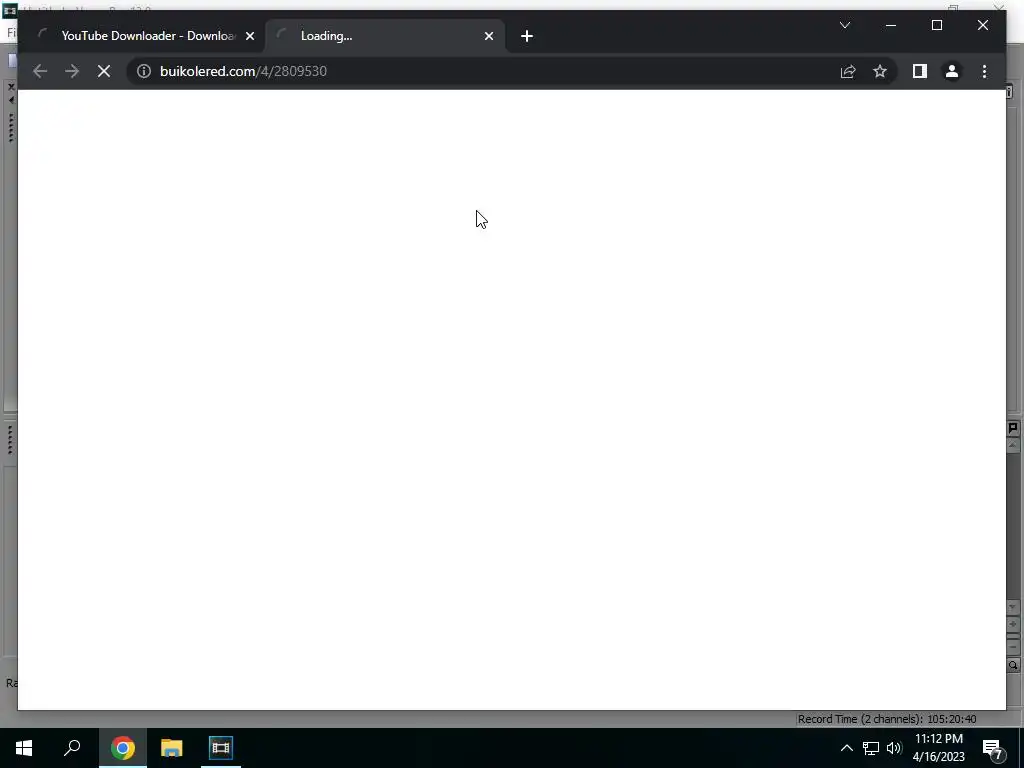Click video editor icon in taskbar
Image resolution: width=1024 pixels, height=768 pixels.
221,748
